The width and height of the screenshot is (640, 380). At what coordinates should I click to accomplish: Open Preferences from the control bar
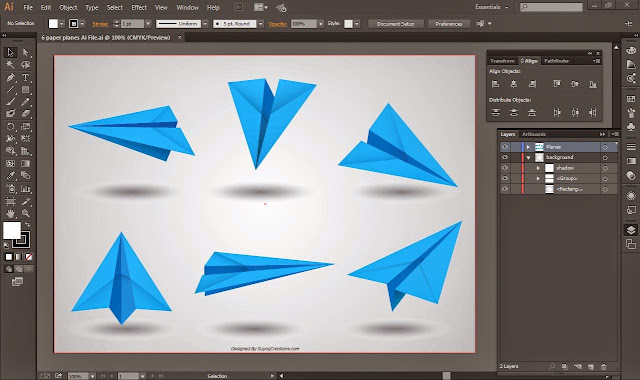449,24
